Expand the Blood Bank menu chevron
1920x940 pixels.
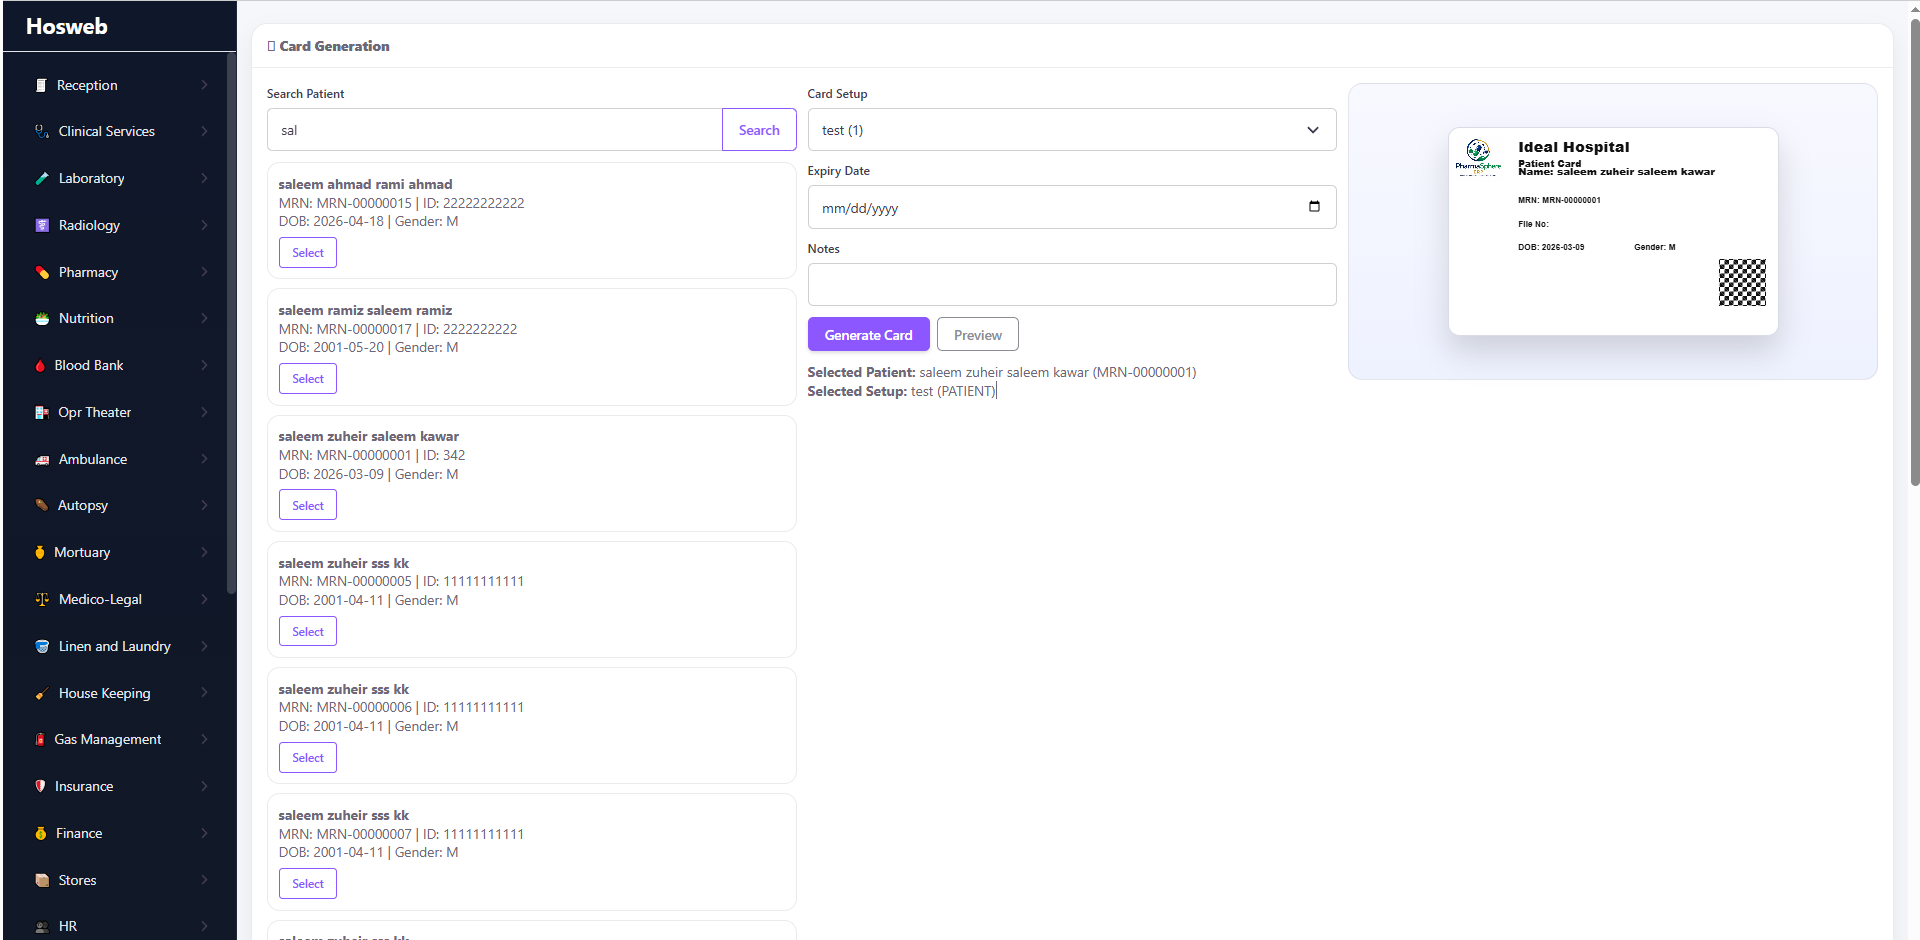(x=204, y=365)
